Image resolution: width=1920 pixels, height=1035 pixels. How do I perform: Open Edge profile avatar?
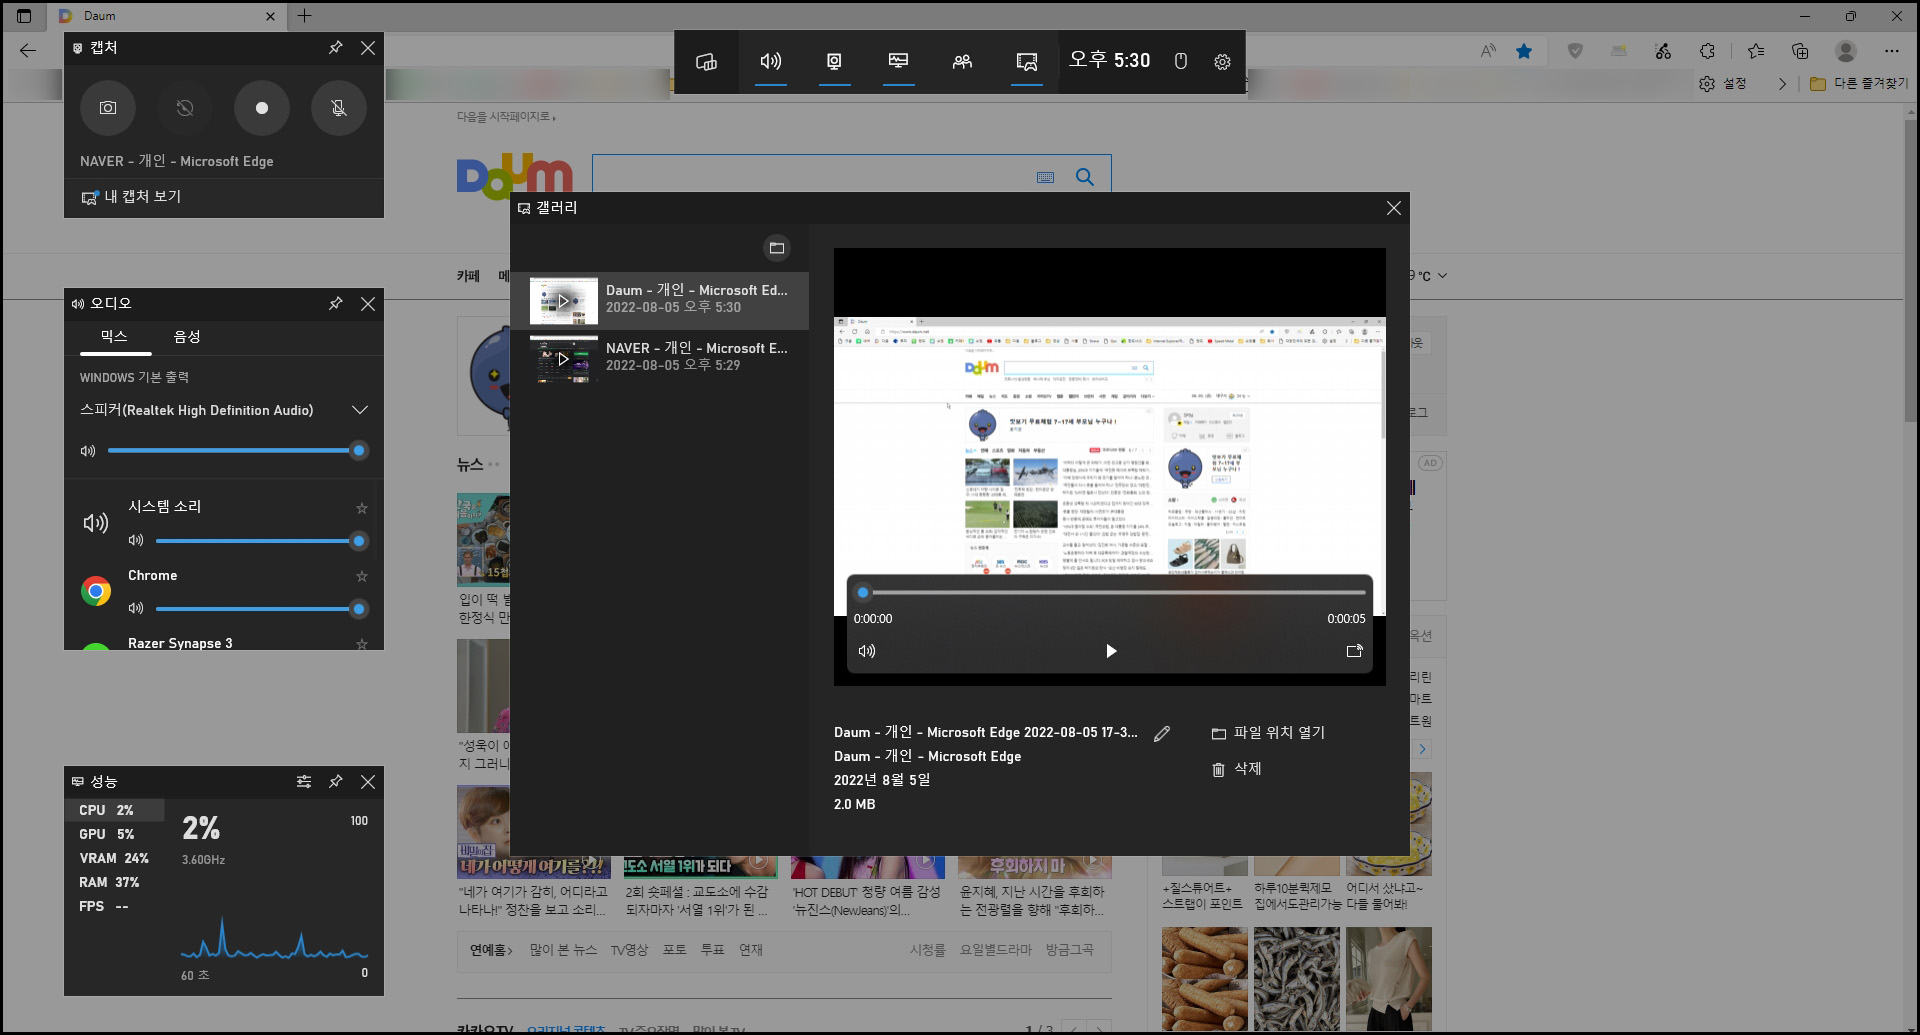(x=1846, y=51)
